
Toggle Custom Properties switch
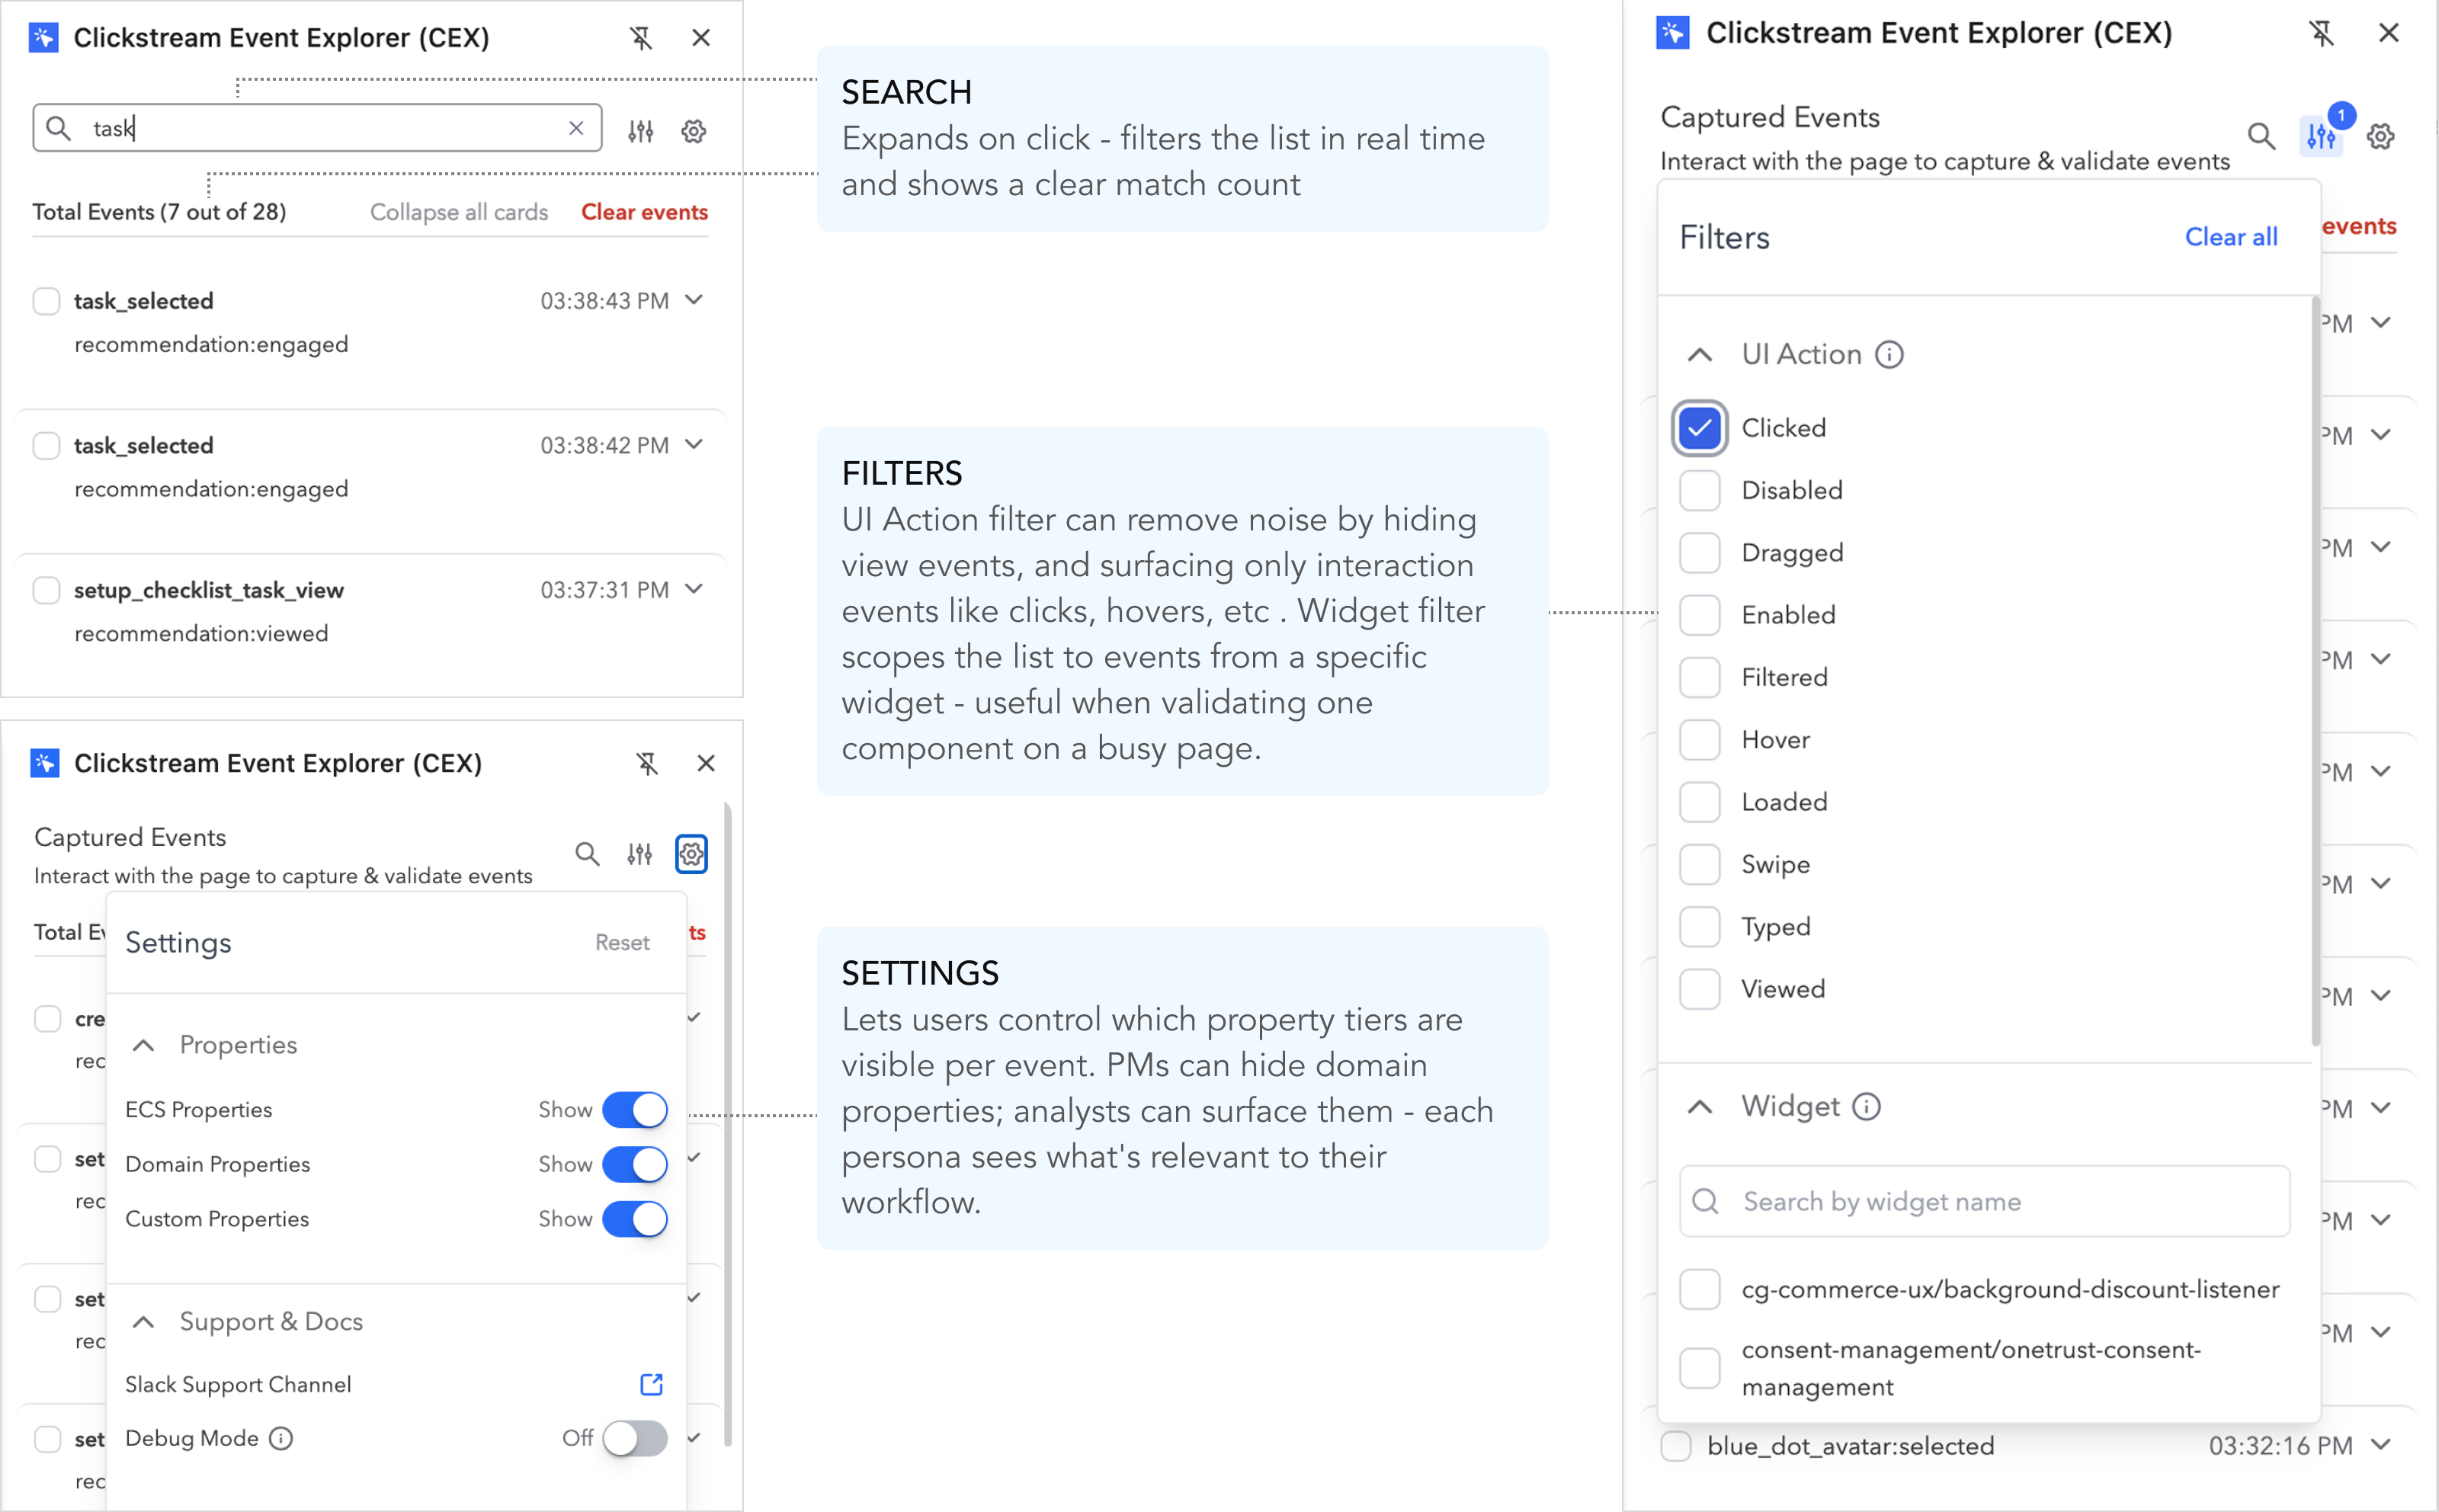tap(635, 1219)
